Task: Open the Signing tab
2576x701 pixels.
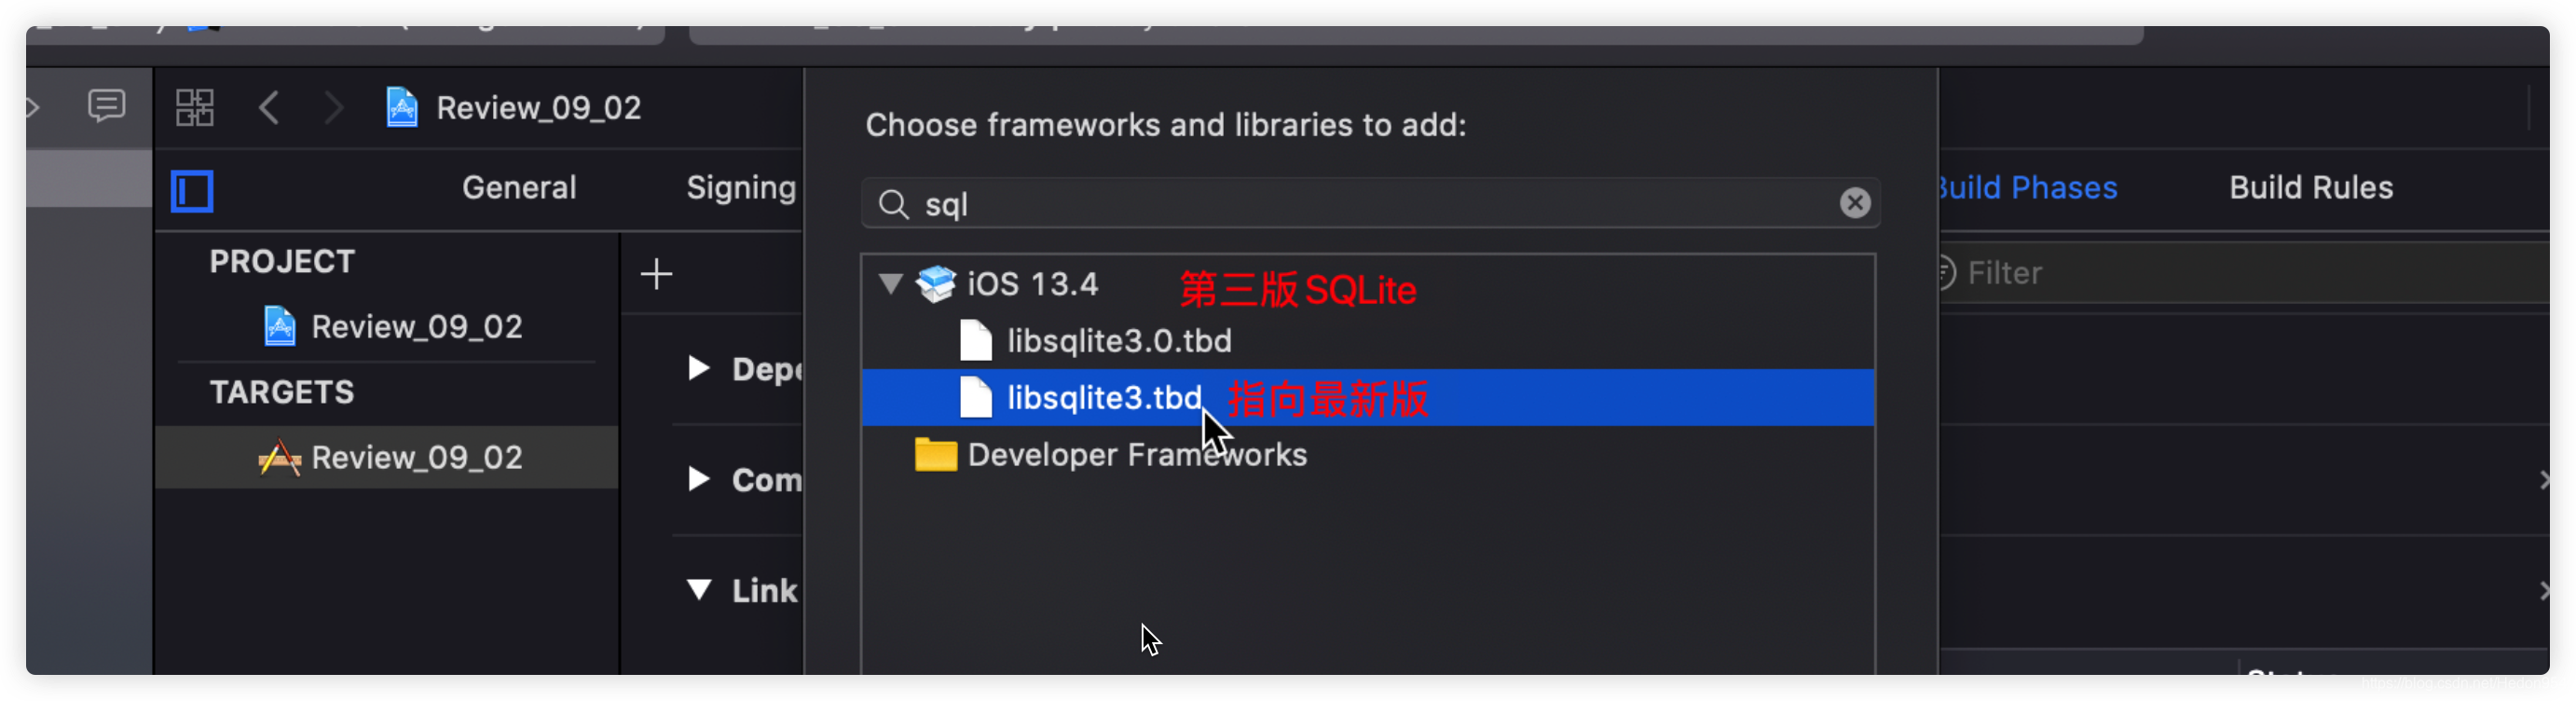Action: pyautogui.click(x=740, y=187)
